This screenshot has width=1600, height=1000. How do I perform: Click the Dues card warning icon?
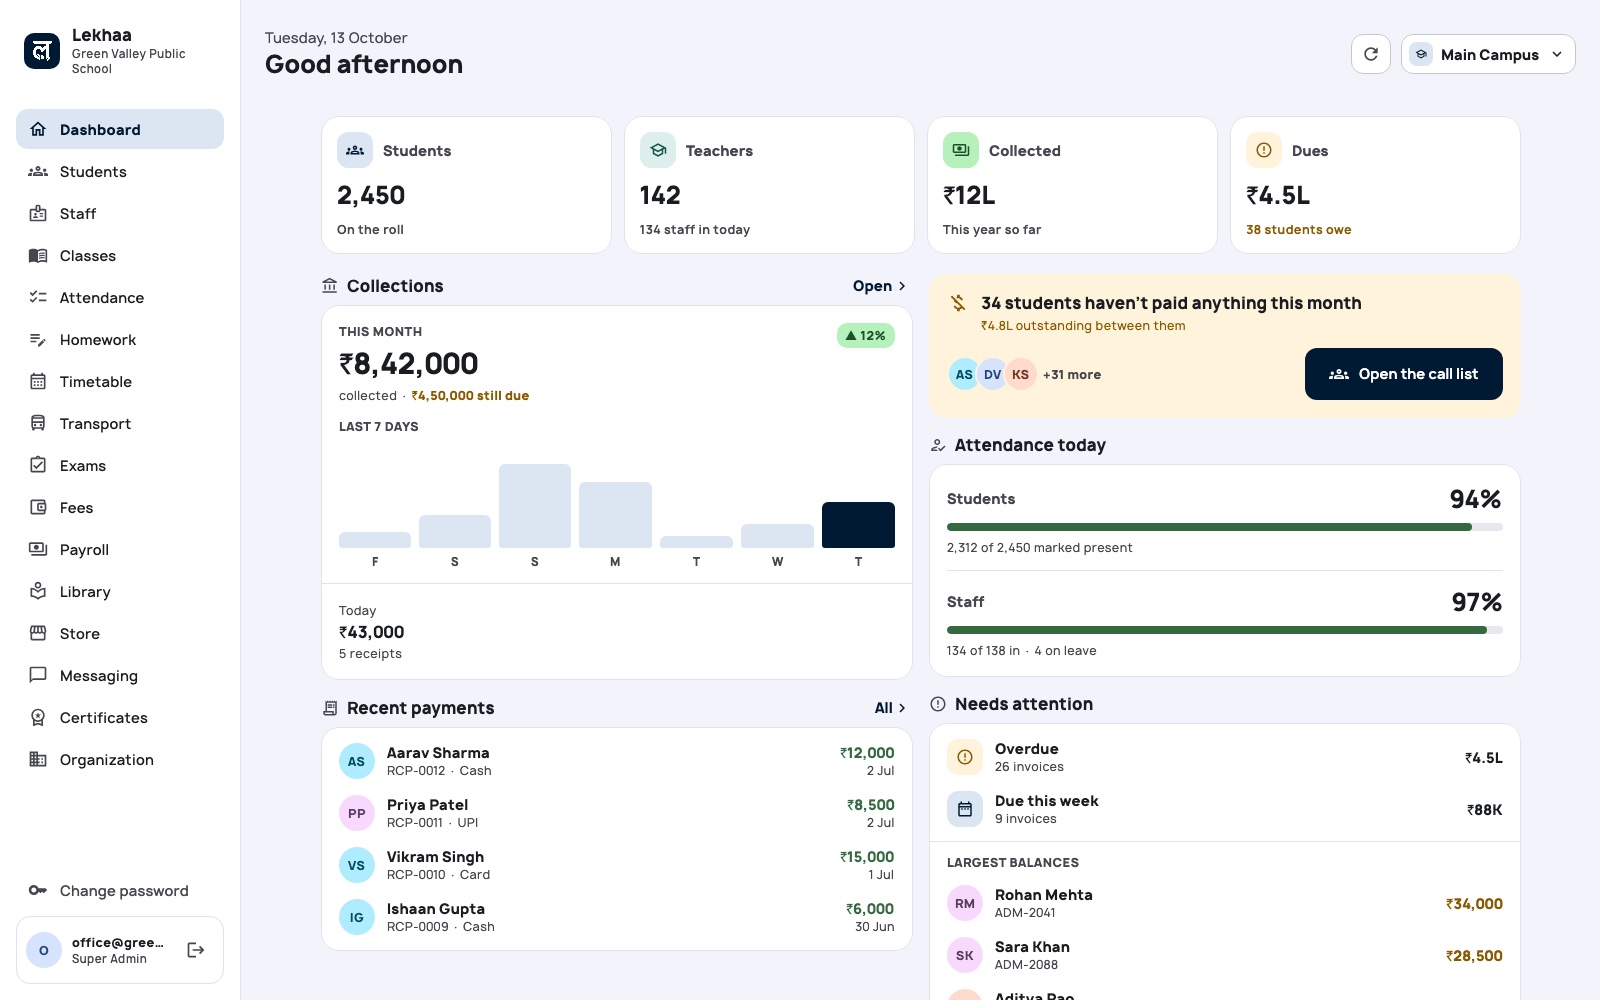(1264, 150)
